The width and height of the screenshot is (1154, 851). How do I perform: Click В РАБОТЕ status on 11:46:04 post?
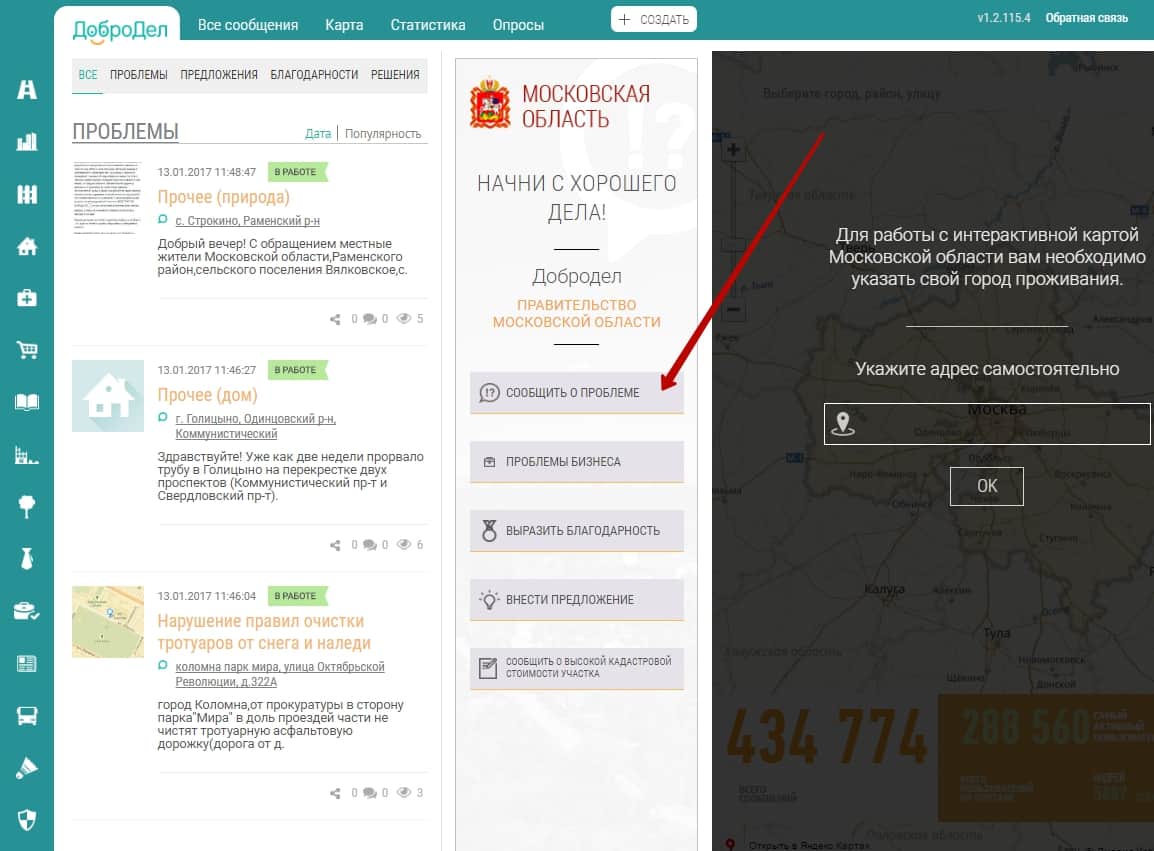coord(297,596)
